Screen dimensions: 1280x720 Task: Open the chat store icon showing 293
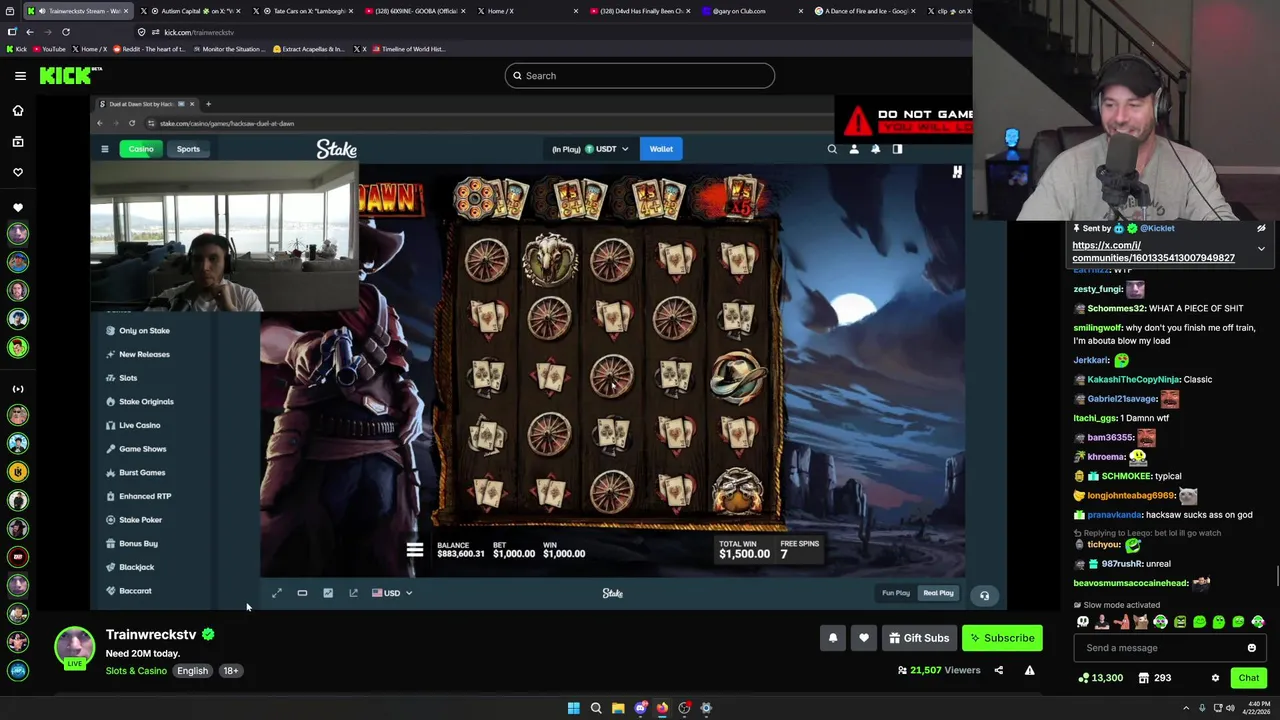click(x=1155, y=678)
